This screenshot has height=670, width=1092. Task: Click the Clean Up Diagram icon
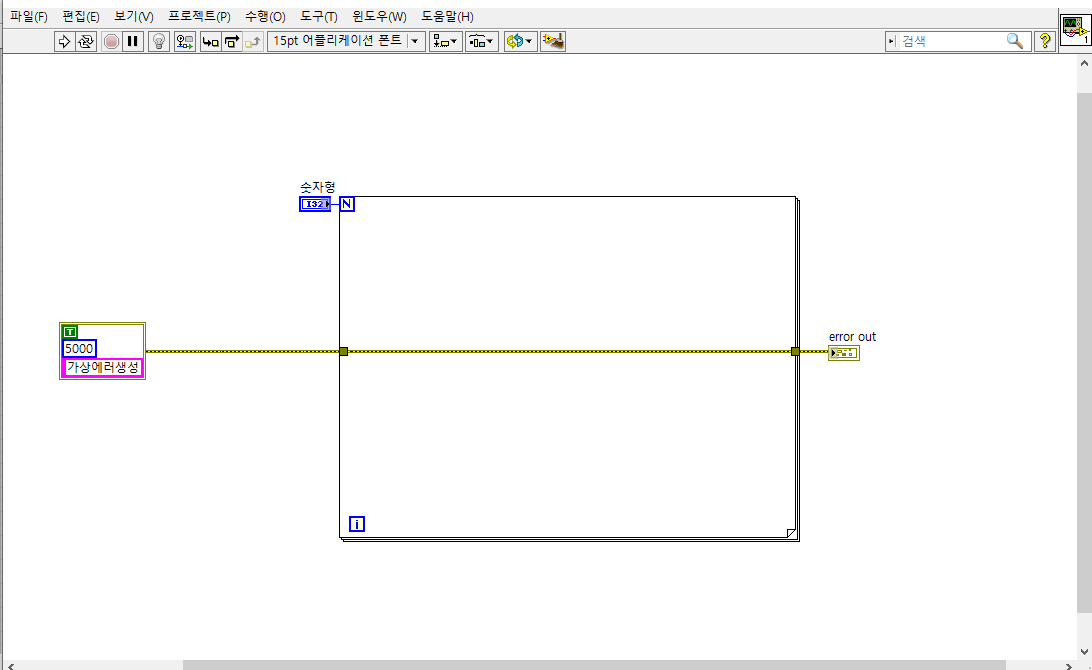pyautogui.click(x=553, y=41)
